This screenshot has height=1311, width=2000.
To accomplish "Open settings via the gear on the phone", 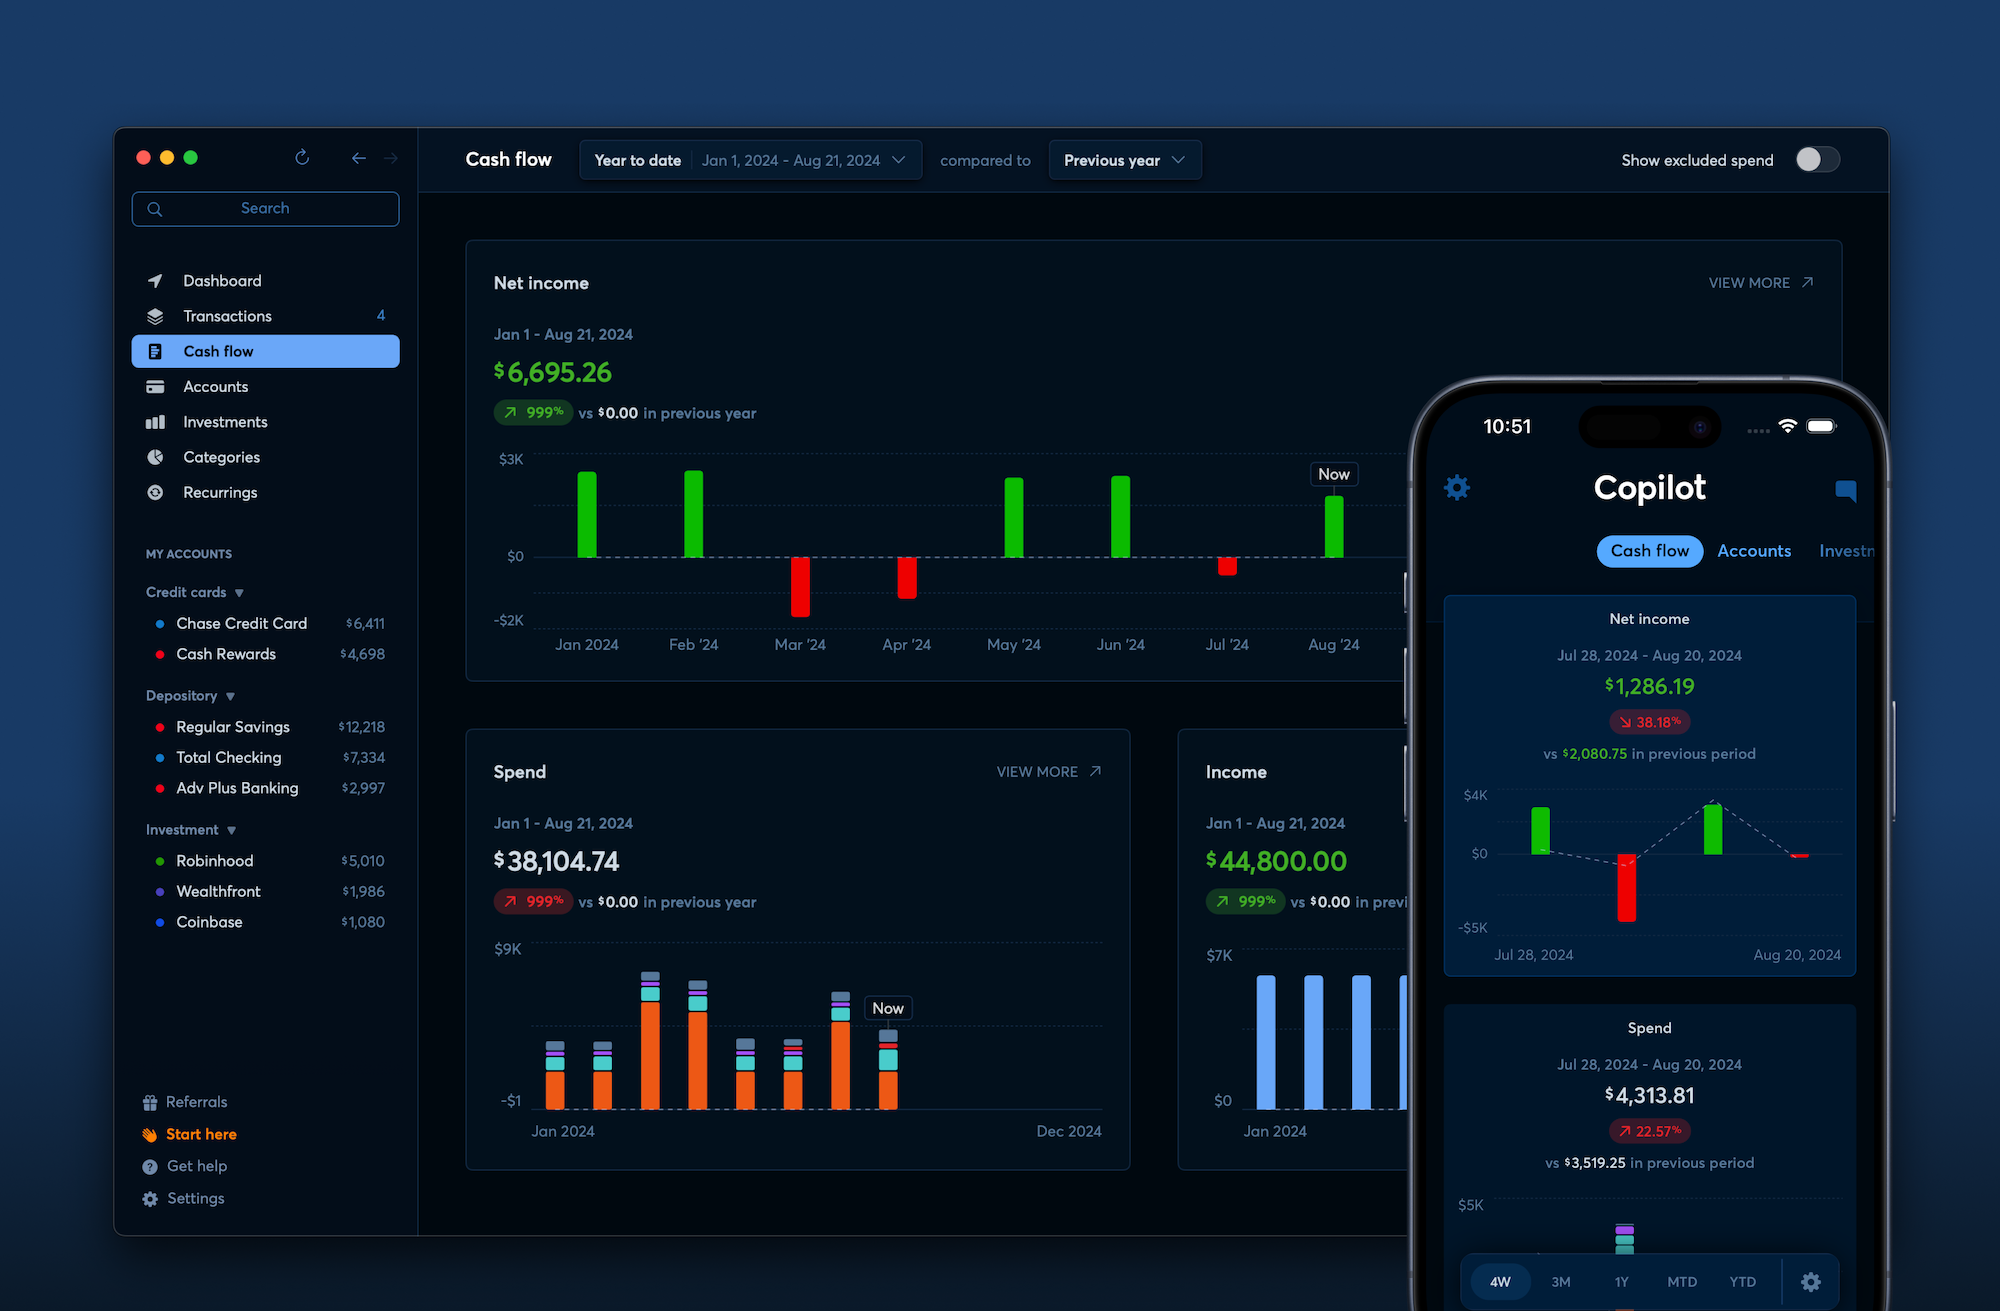I will tap(1456, 487).
